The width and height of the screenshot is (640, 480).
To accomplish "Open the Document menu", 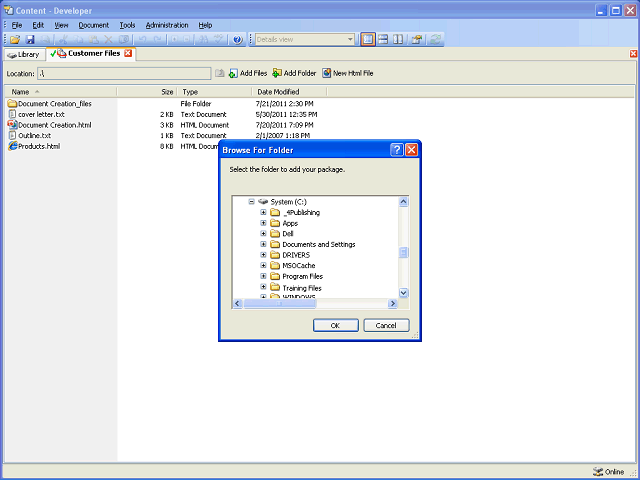I will [x=93, y=25].
